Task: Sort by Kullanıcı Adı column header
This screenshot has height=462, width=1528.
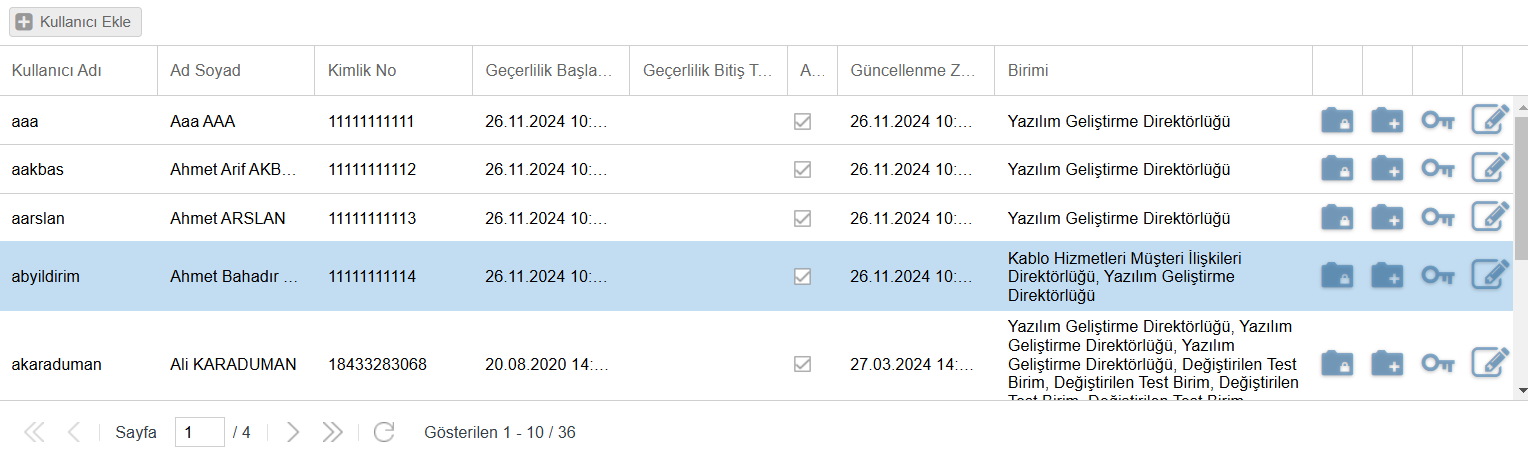Action: (x=57, y=70)
